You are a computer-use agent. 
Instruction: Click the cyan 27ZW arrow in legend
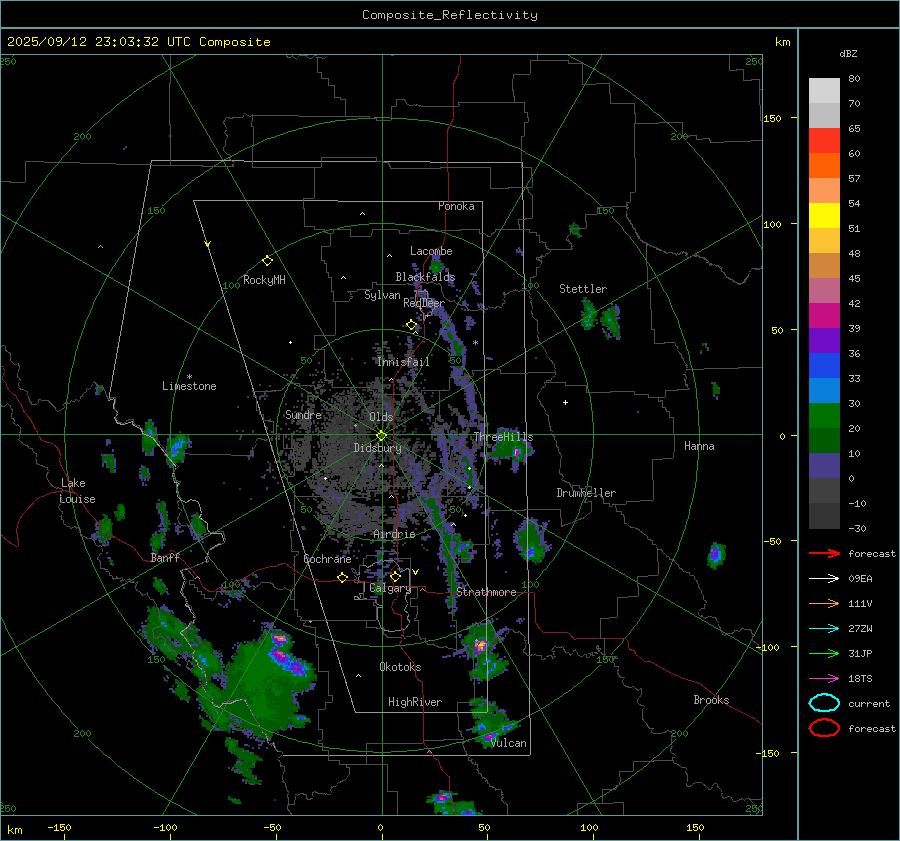824,629
